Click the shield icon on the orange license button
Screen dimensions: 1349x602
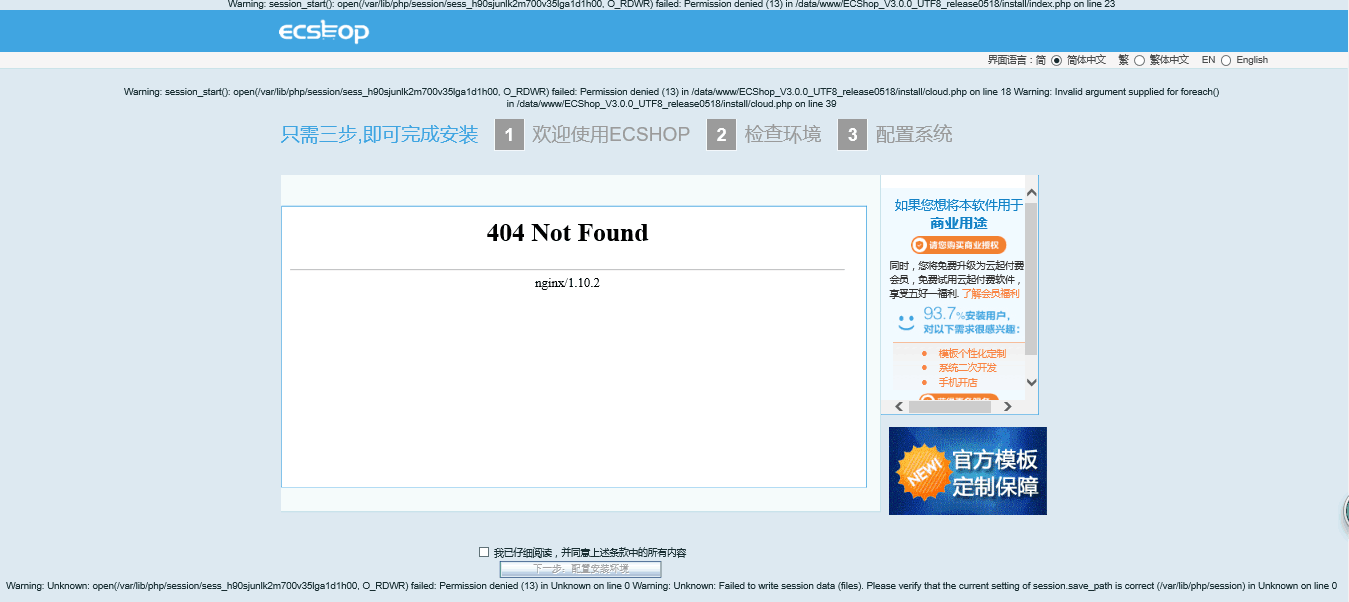(x=919, y=245)
